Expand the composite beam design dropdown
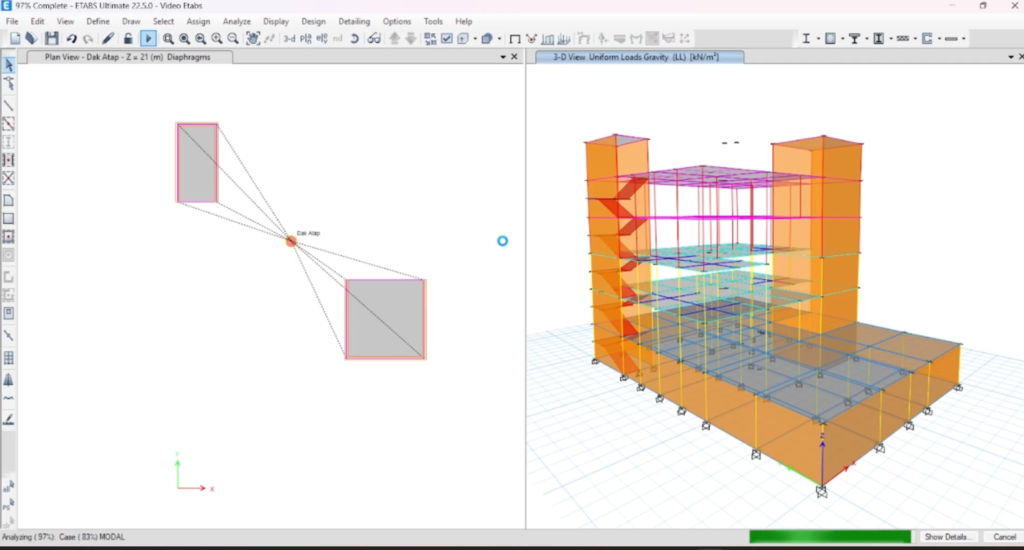Screen dimensions: 1024x550 pyautogui.click(x=867, y=39)
